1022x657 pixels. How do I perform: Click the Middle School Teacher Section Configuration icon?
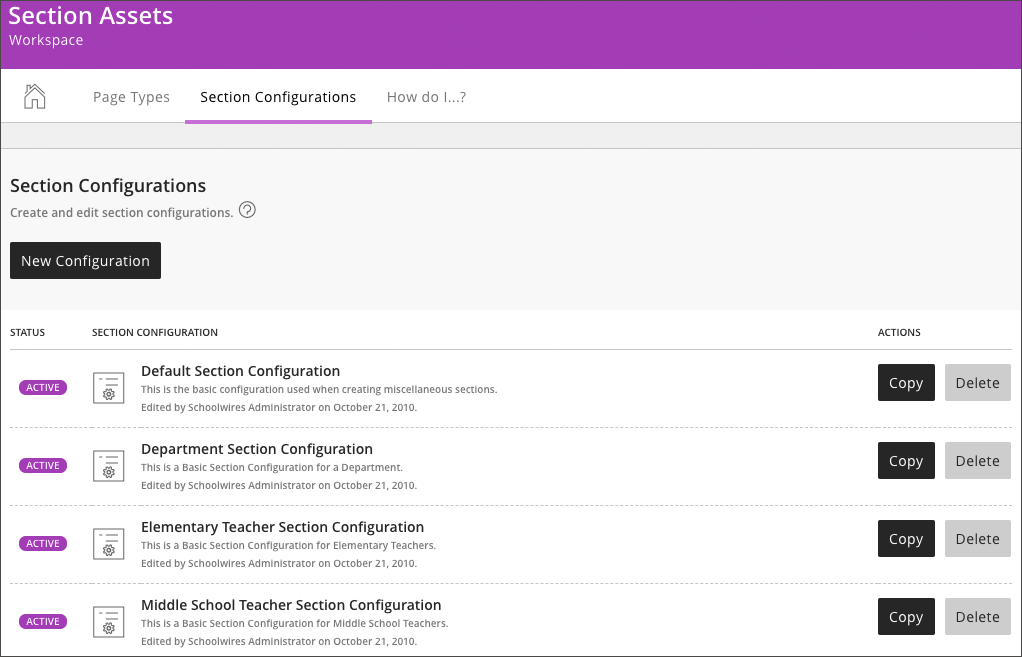tap(108, 621)
